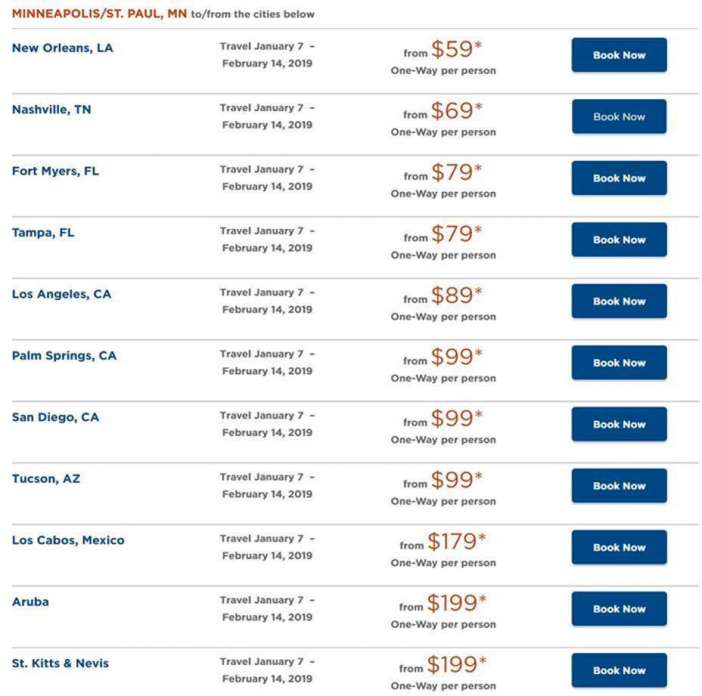Select the Fort Myers, FL city link
The width and height of the screenshot is (702, 696).
coord(55,171)
